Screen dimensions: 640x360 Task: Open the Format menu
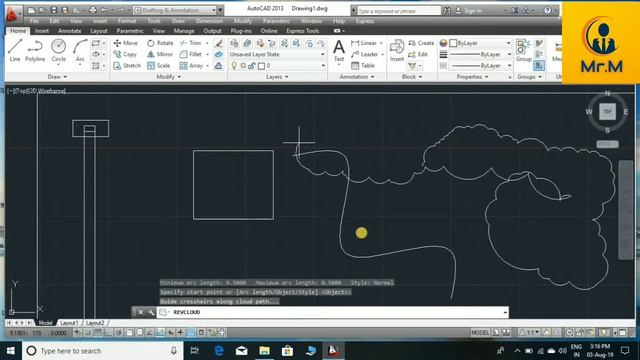127,21
